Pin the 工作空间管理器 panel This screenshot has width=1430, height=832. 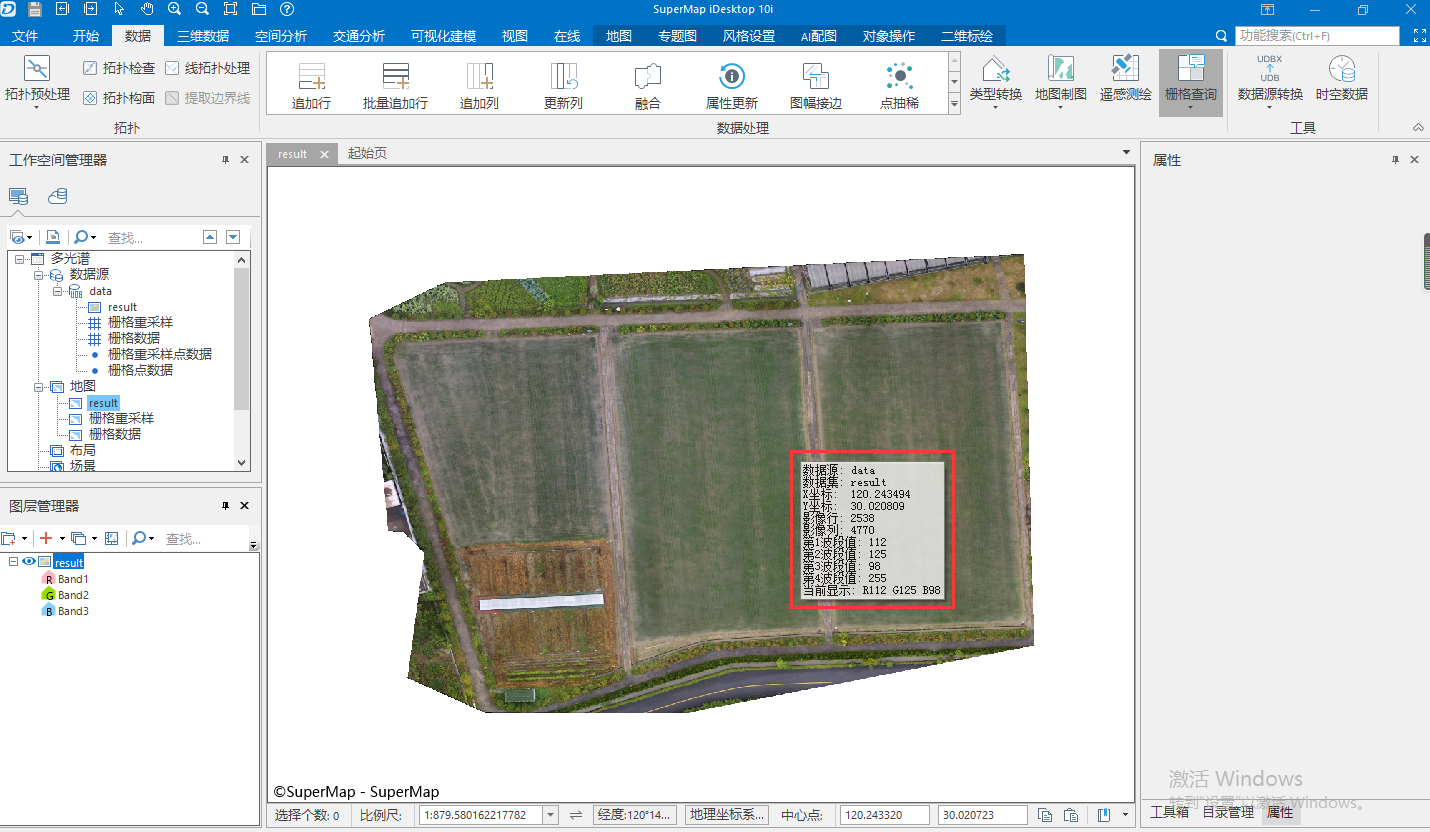coord(225,160)
